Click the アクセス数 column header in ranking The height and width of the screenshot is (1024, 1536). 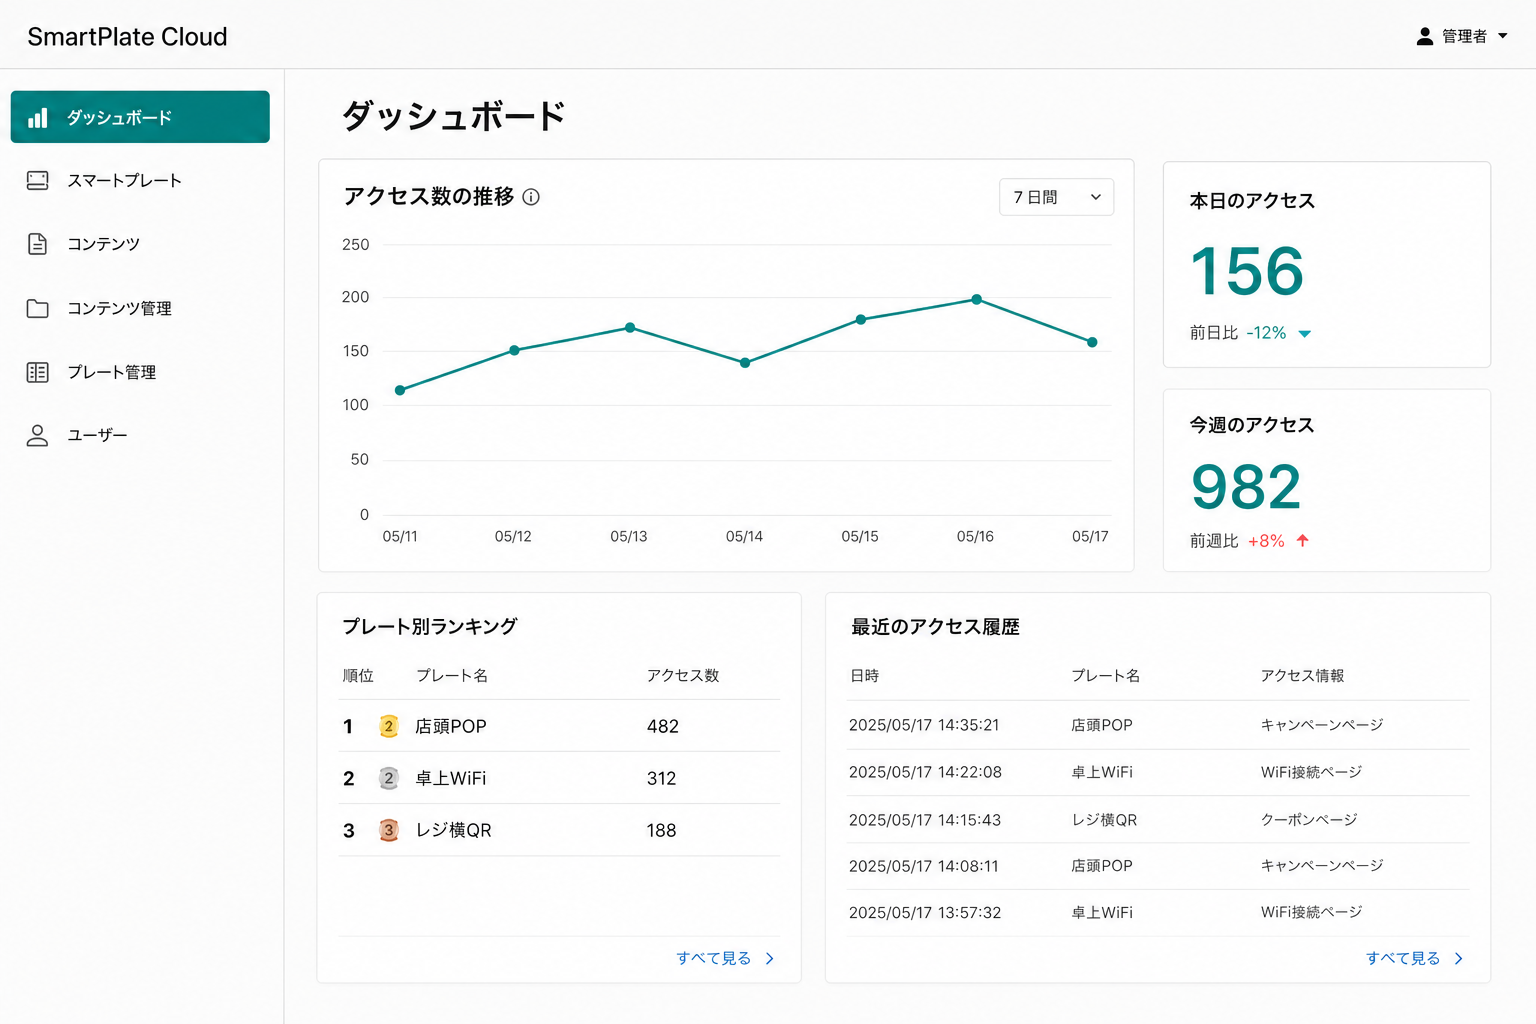(x=683, y=676)
